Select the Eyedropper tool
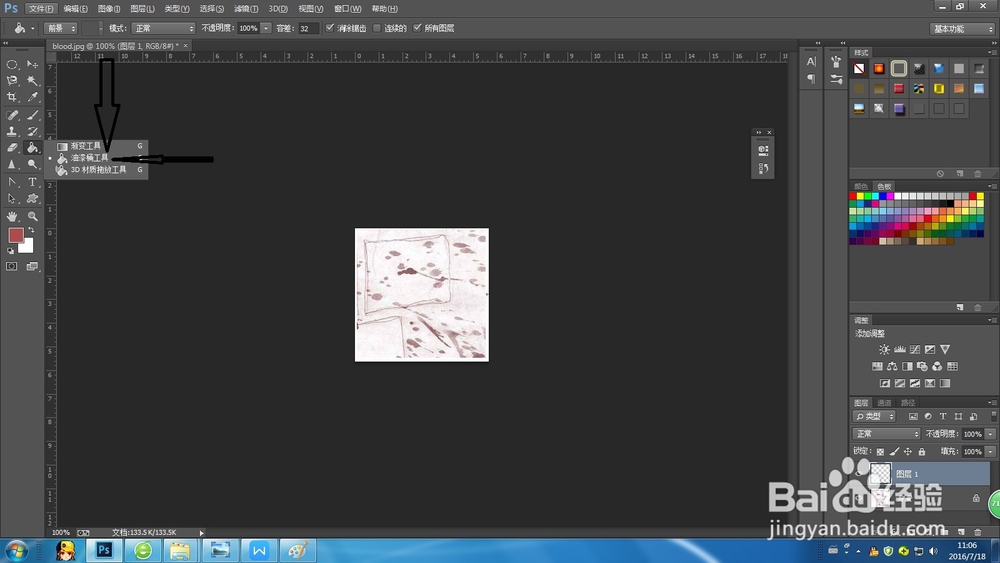The width and height of the screenshot is (1000, 563). [x=32, y=97]
